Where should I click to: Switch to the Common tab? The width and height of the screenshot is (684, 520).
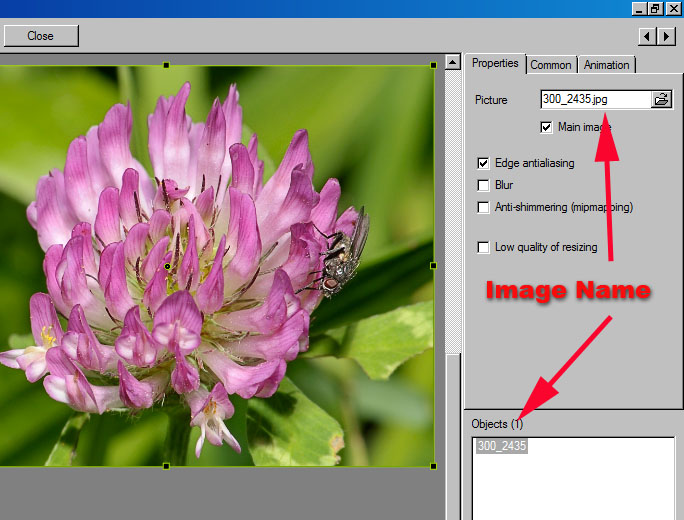(551, 65)
